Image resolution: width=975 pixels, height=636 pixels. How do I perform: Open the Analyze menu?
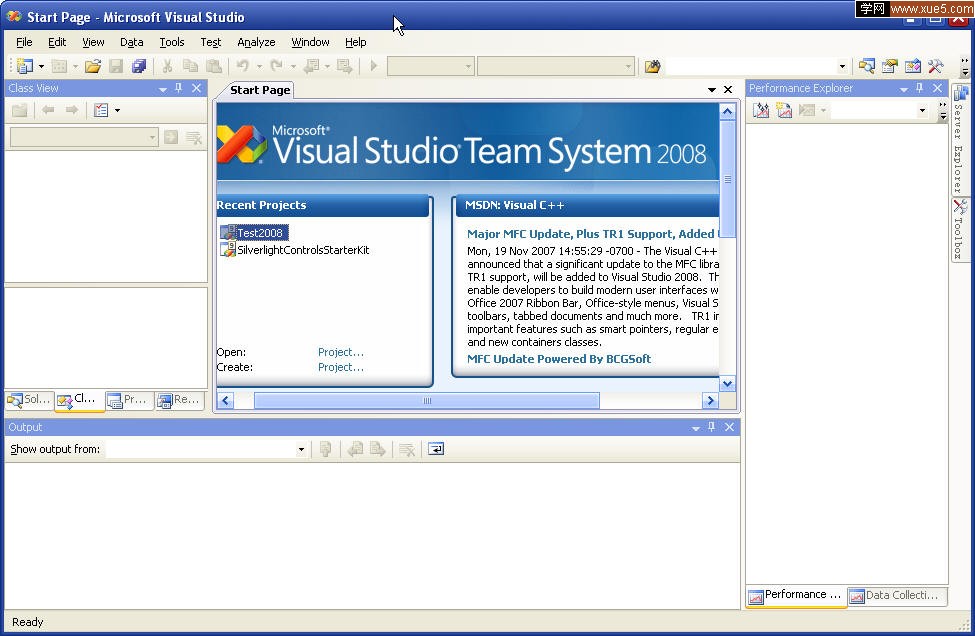click(256, 42)
